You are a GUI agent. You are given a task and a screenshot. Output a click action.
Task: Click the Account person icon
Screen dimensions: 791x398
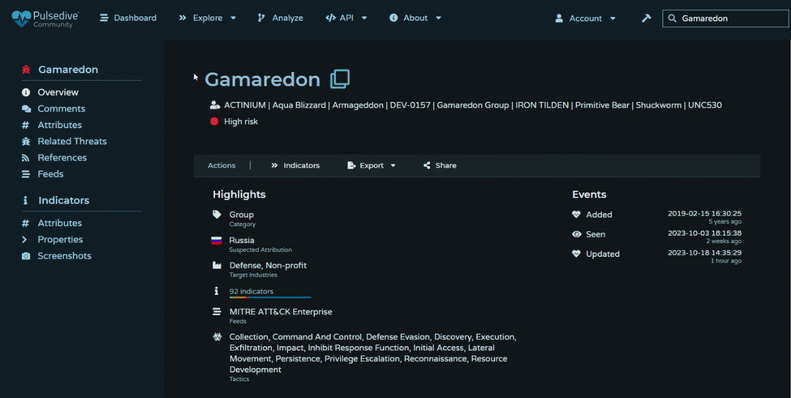(x=559, y=18)
